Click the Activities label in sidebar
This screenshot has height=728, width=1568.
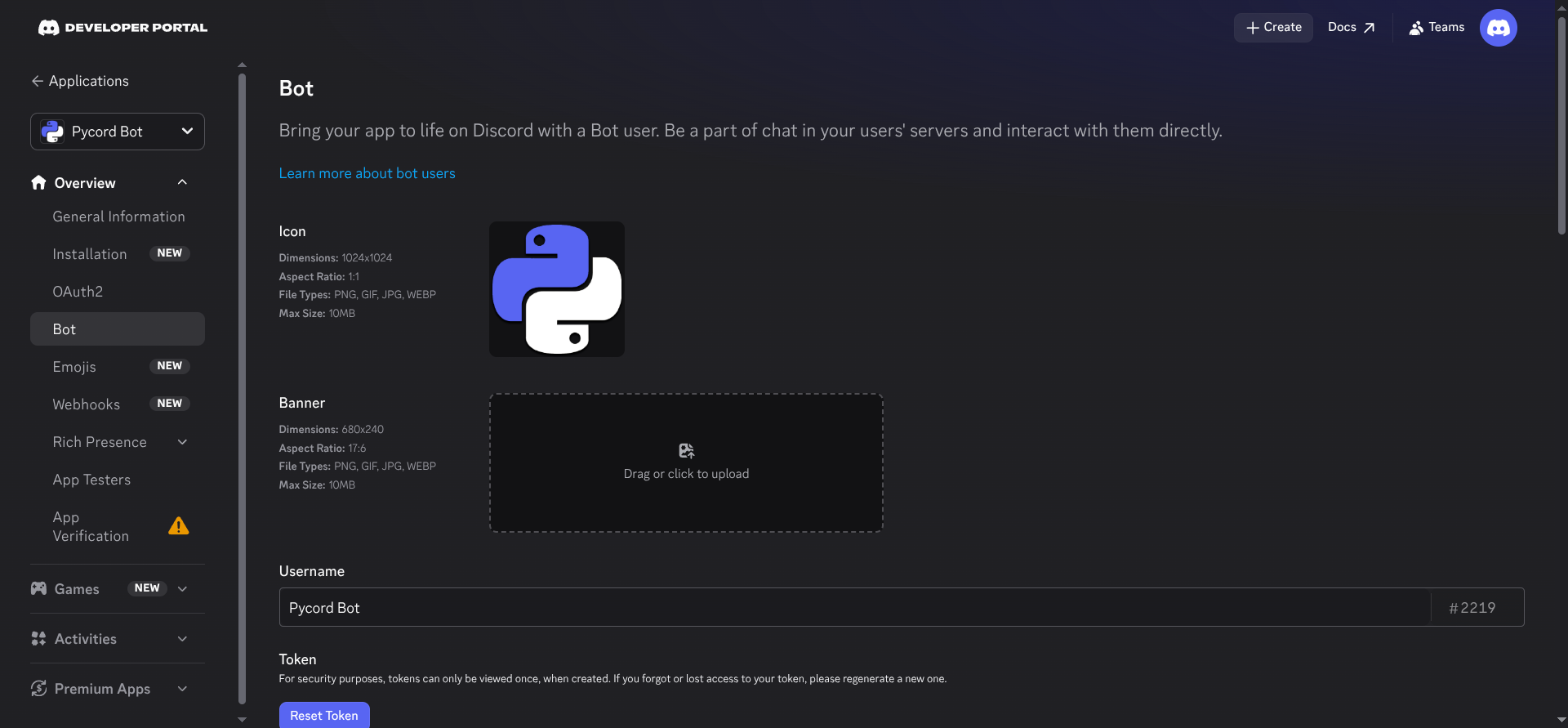pos(85,639)
